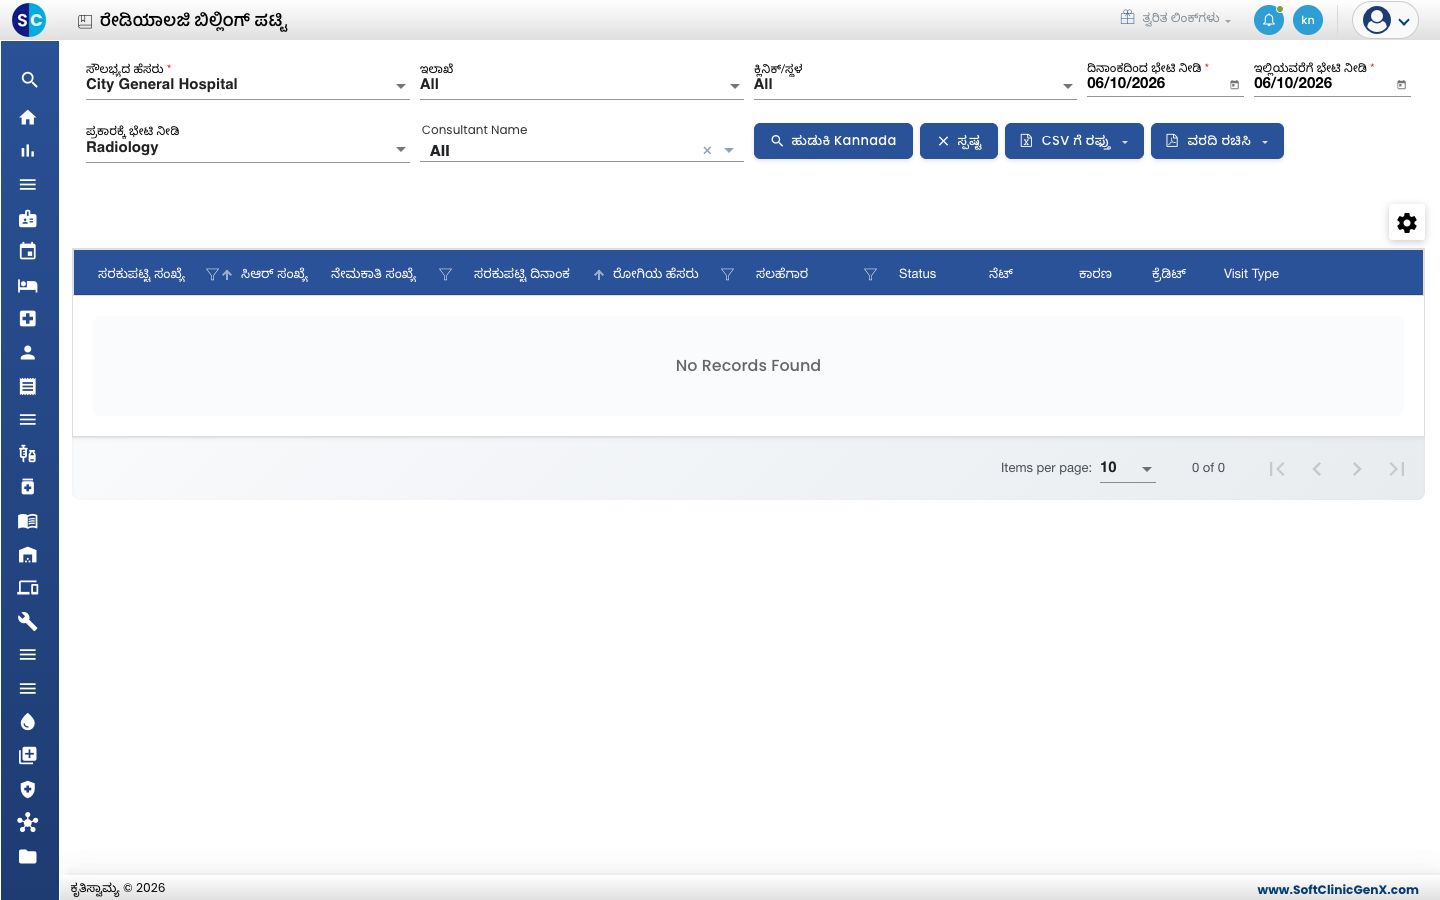This screenshot has height=900, width=1440.
Task: Clear the Consultant Name selection
Action: (x=707, y=151)
